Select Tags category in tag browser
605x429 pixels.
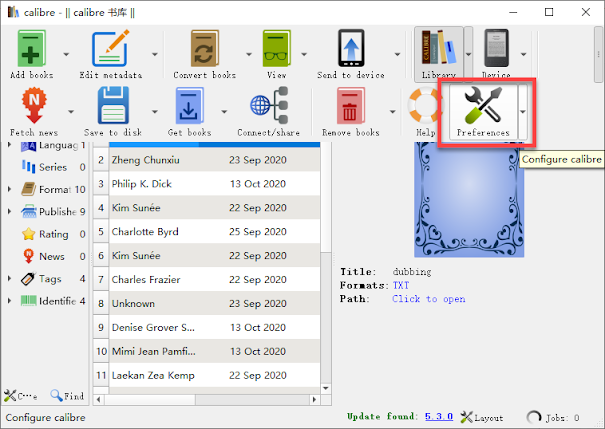click(x=53, y=279)
